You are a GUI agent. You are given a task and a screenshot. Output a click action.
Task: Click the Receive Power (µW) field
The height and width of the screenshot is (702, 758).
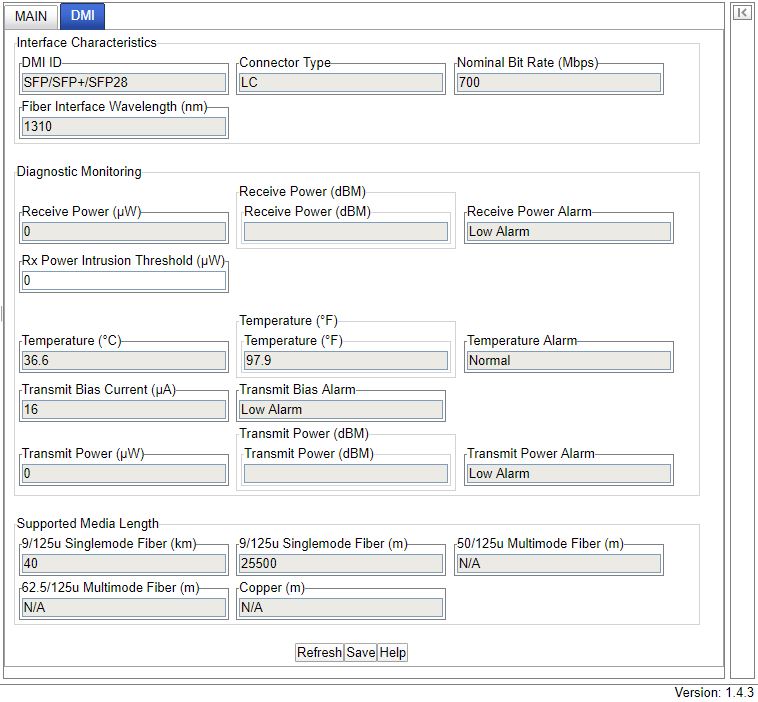tap(124, 232)
